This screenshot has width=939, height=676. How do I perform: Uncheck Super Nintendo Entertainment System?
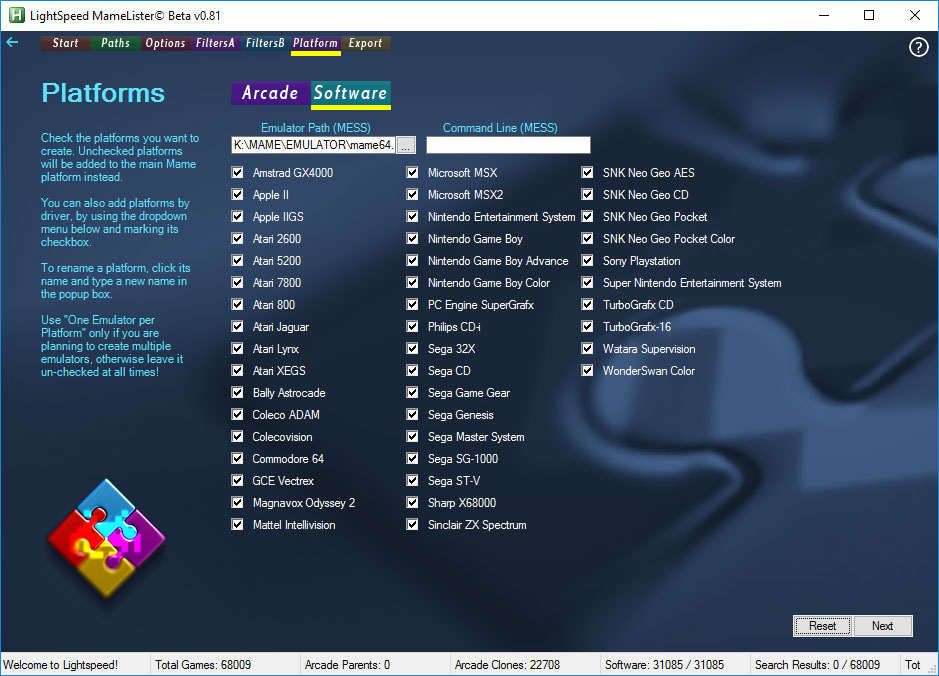coord(587,283)
